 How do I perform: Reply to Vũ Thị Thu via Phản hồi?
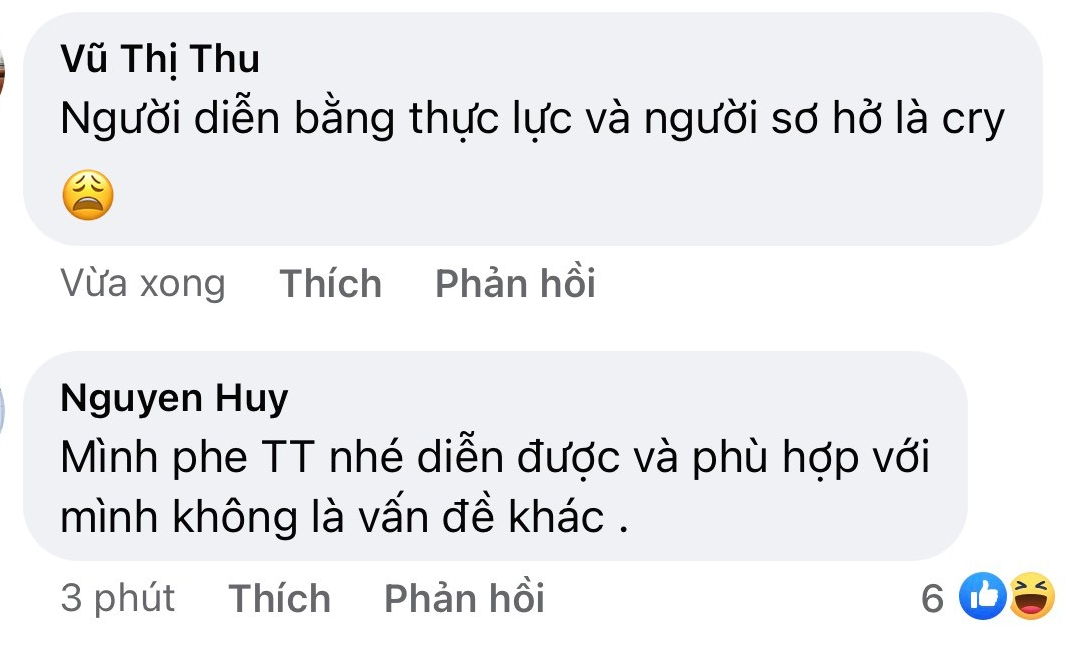pos(515,284)
